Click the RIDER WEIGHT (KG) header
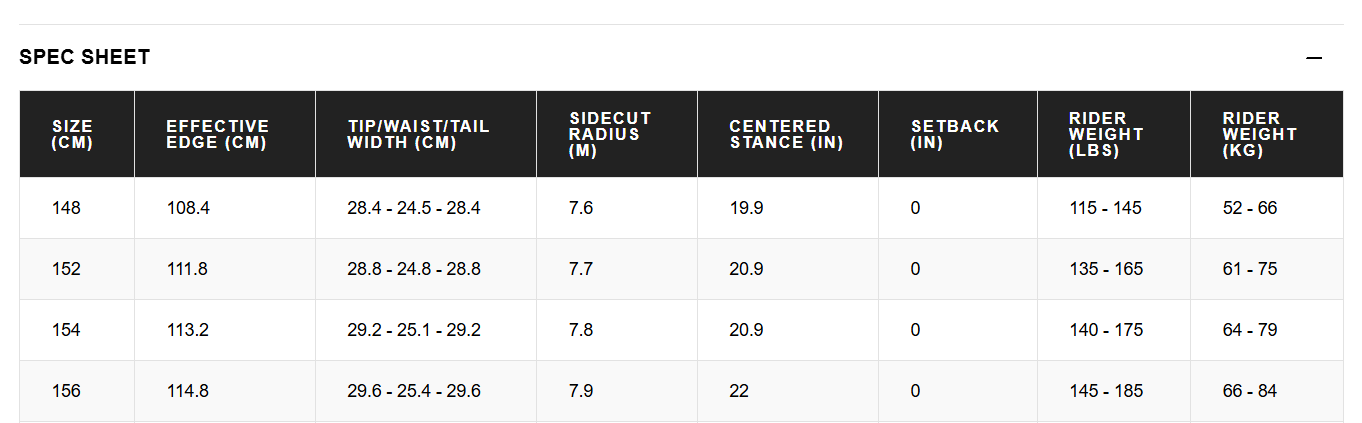The height and width of the screenshot is (423, 1362). 1259,134
